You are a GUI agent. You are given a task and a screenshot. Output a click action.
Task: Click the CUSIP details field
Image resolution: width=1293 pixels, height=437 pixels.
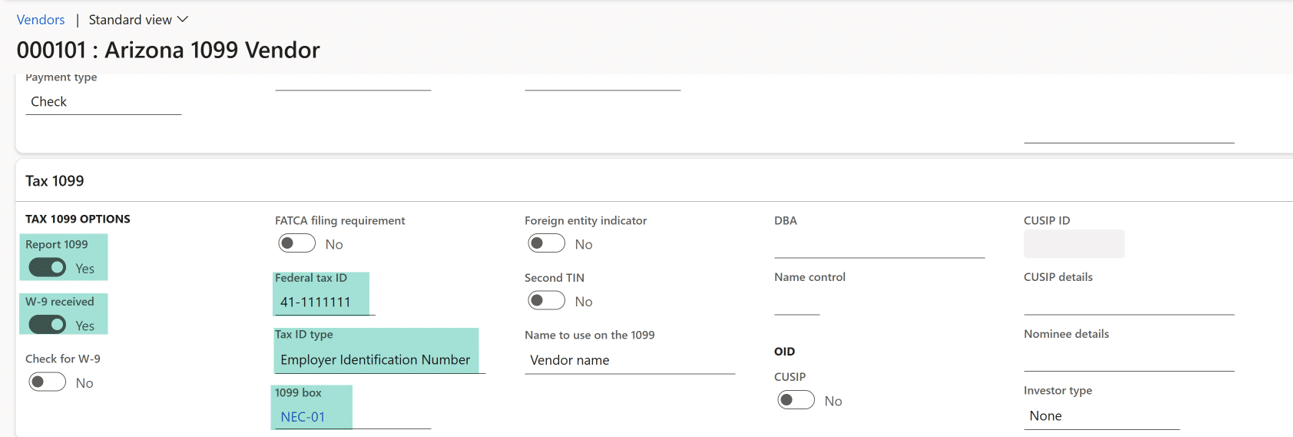pyautogui.click(x=1128, y=302)
